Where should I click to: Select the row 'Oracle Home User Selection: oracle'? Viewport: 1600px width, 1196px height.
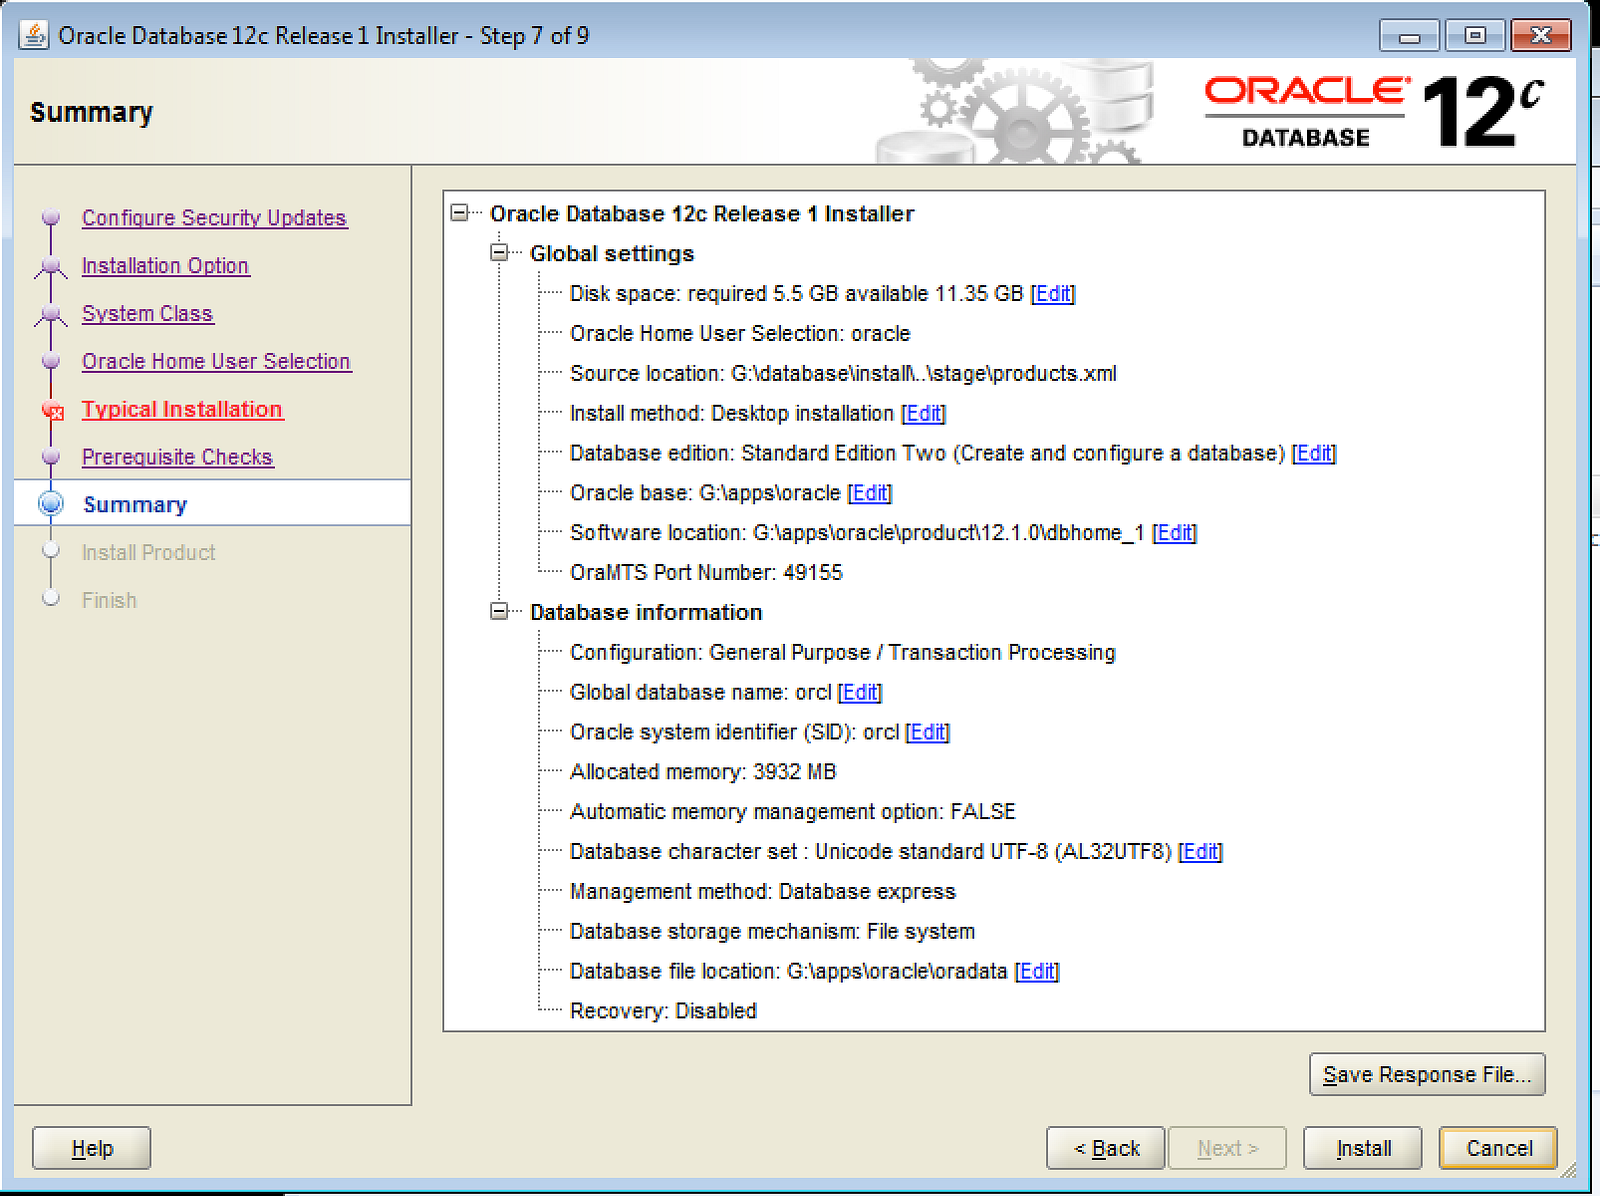pos(740,334)
